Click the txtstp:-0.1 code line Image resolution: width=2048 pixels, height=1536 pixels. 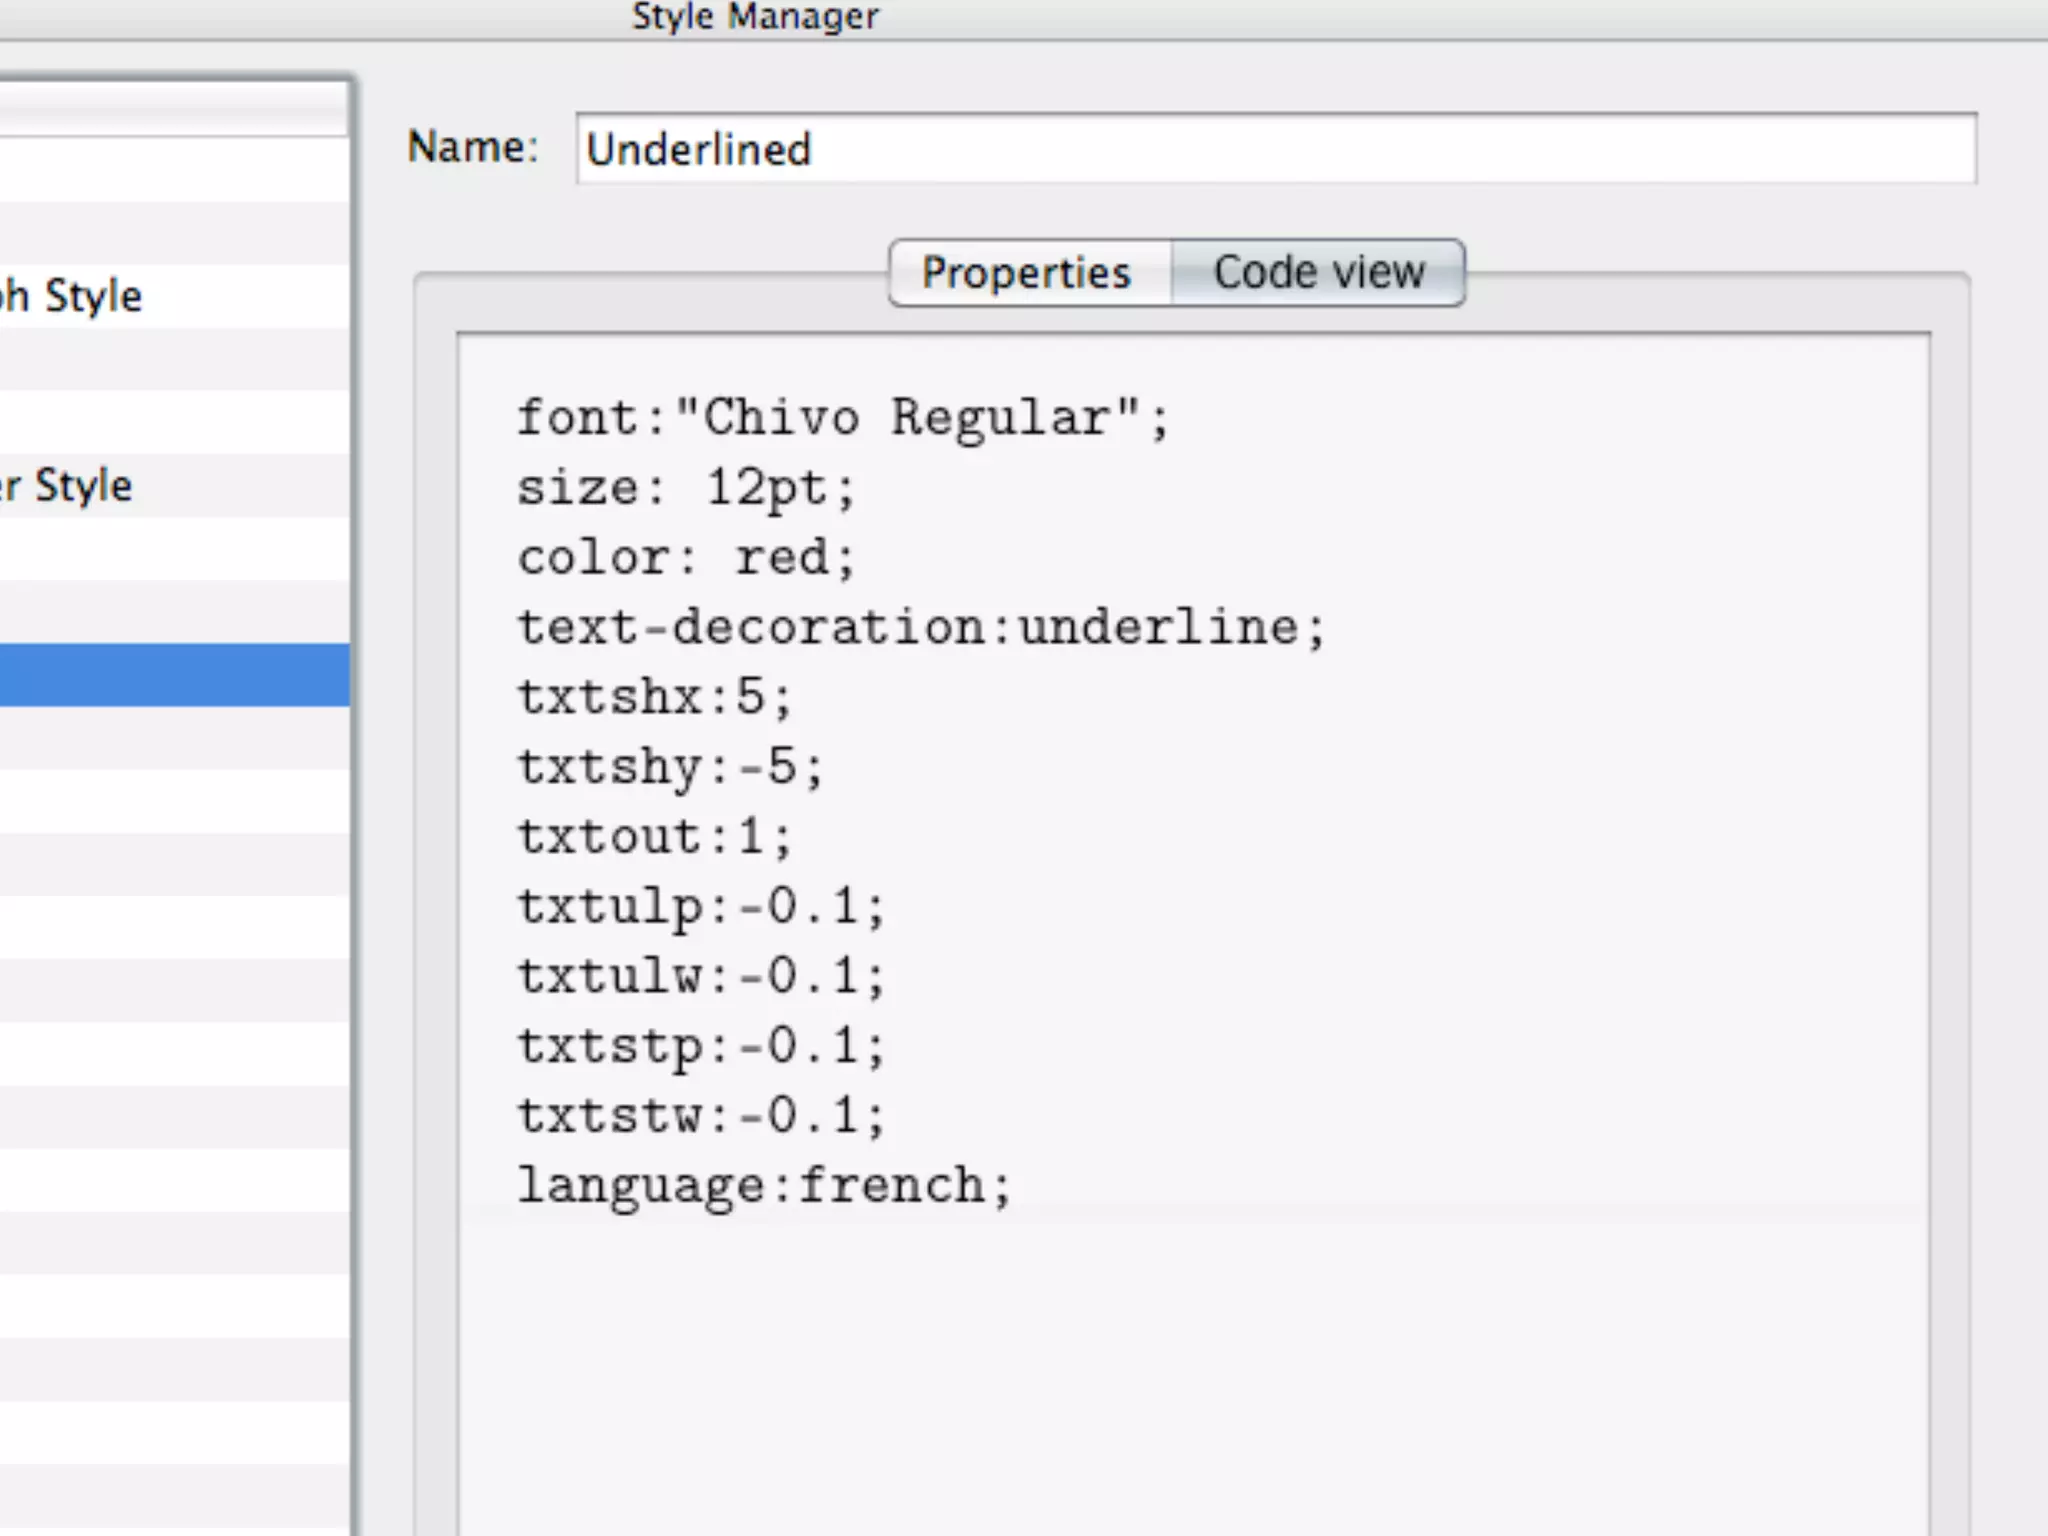point(700,1046)
